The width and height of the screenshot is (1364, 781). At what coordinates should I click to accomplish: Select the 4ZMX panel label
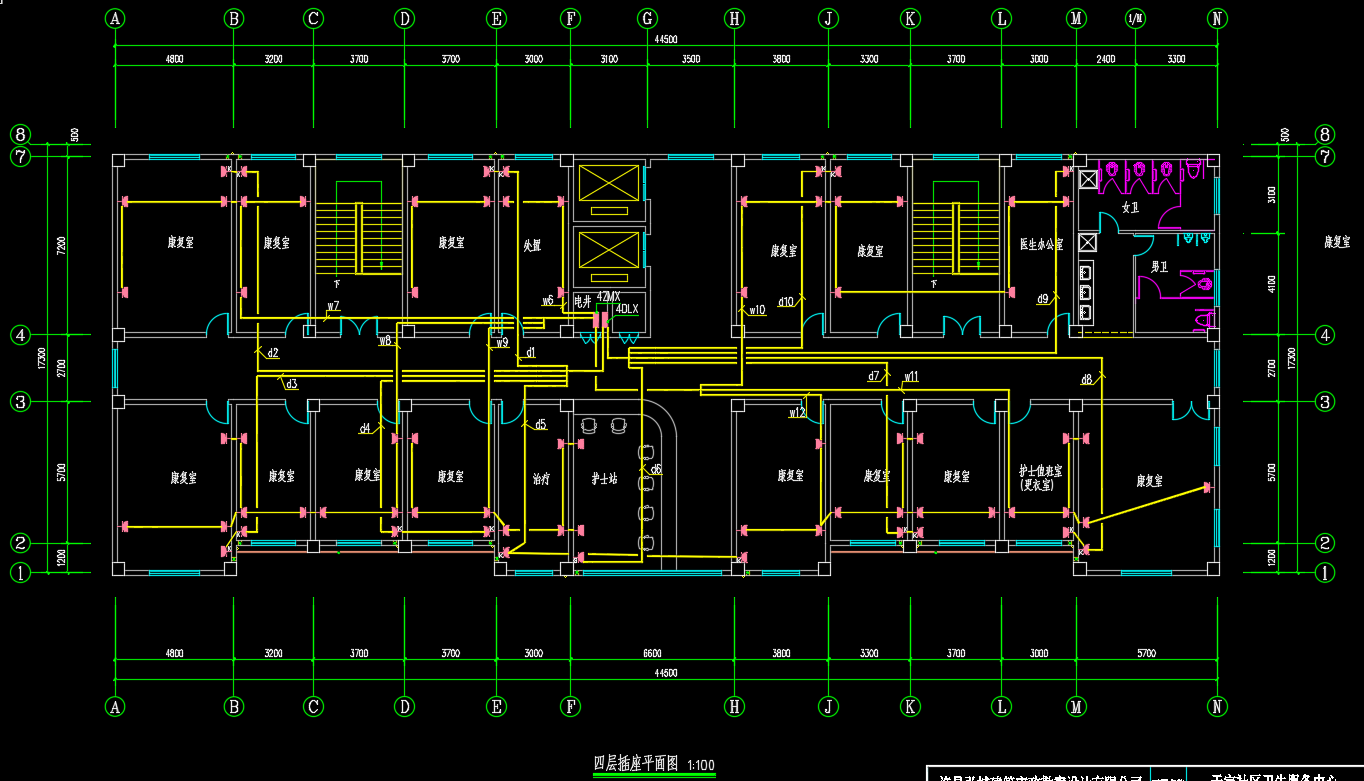(608, 297)
